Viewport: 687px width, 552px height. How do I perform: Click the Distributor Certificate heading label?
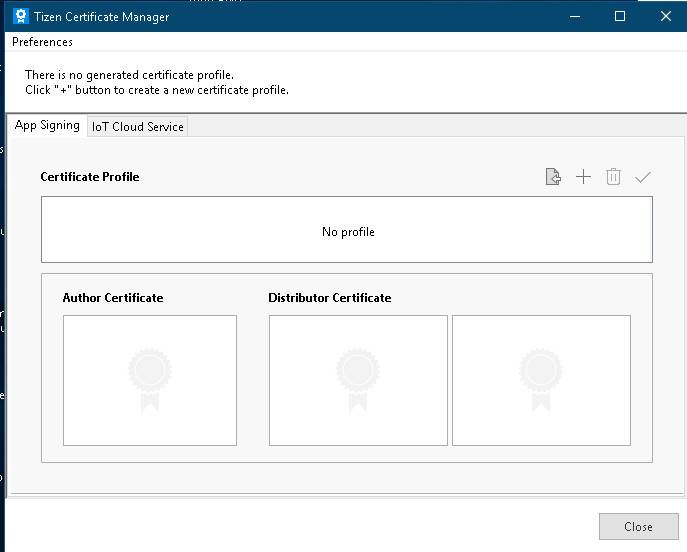329,297
